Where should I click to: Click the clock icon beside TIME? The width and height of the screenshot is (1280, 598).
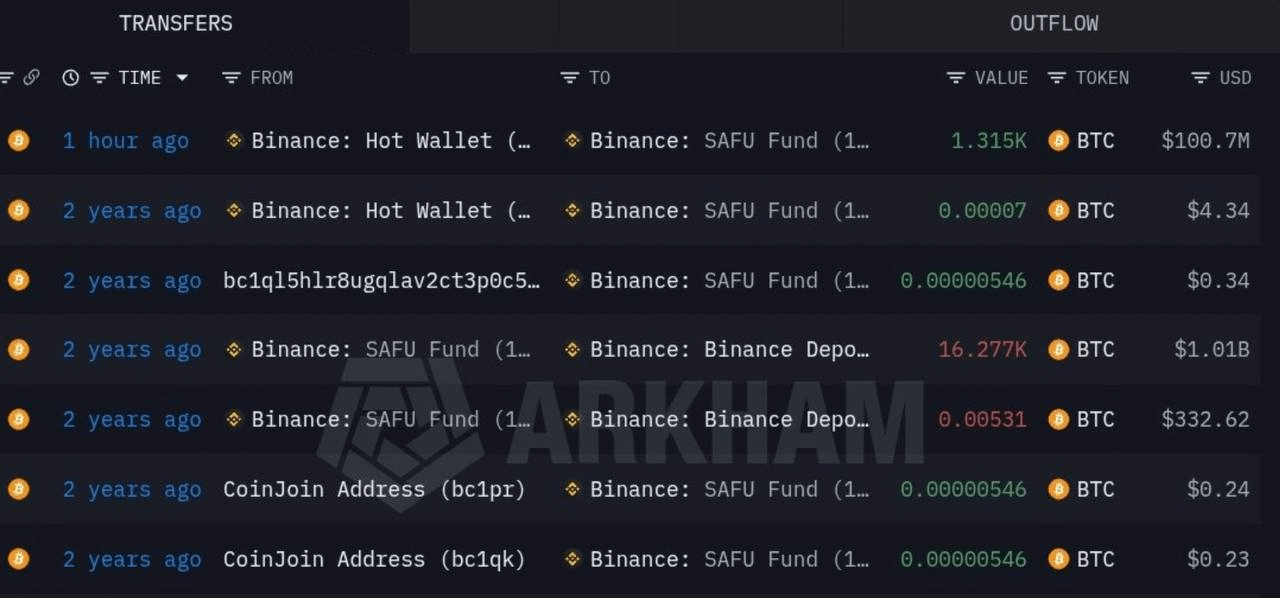pyautogui.click(x=70, y=77)
